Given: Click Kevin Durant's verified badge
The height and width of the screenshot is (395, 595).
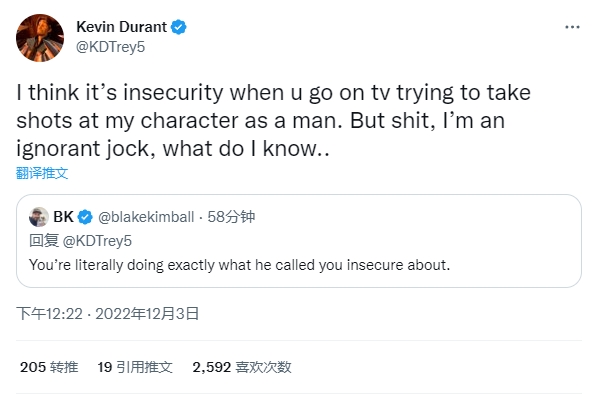Looking at the screenshot, I should pyautogui.click(x=178, y=27).
